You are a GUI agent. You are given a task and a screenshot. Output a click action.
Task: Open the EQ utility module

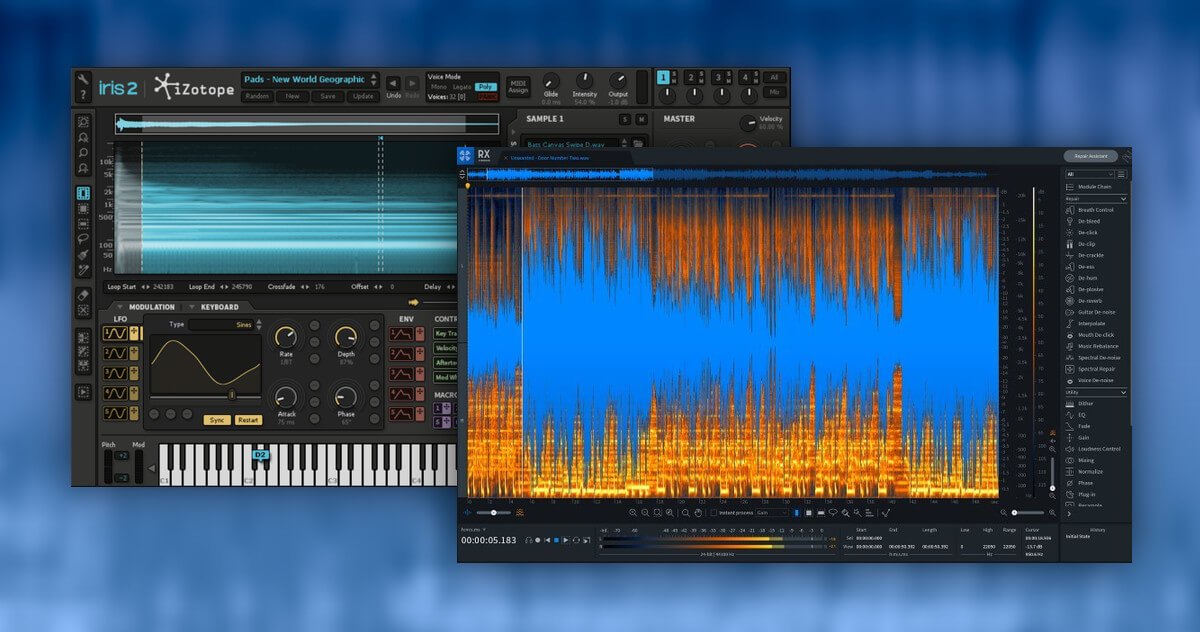point(1084,415)
